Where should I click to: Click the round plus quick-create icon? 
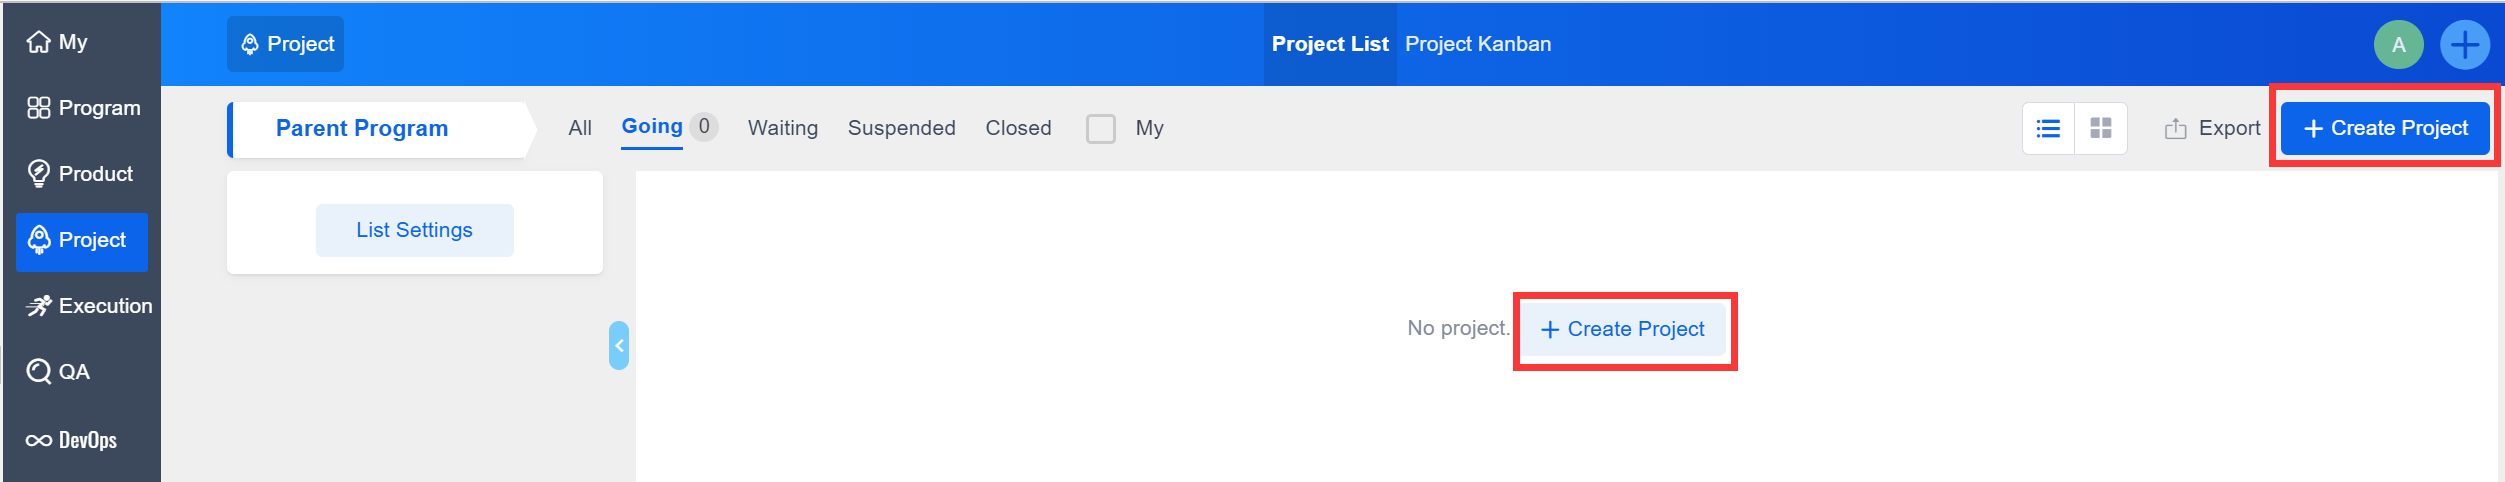click(2464, 45)
